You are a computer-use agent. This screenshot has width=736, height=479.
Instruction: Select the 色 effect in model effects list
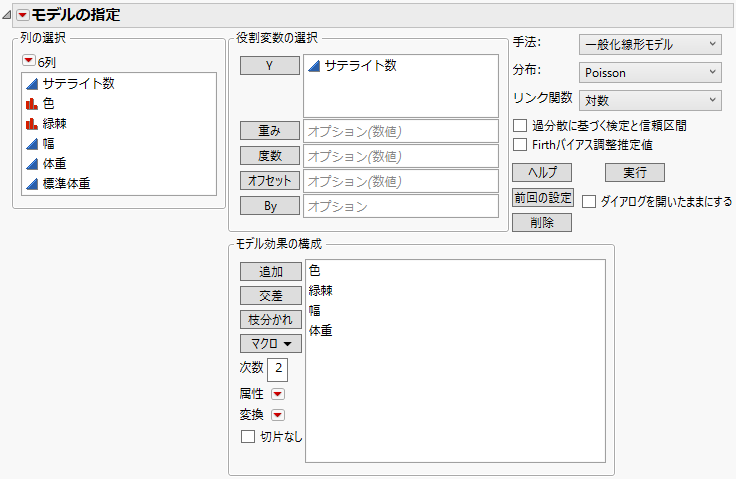(314, 270)
